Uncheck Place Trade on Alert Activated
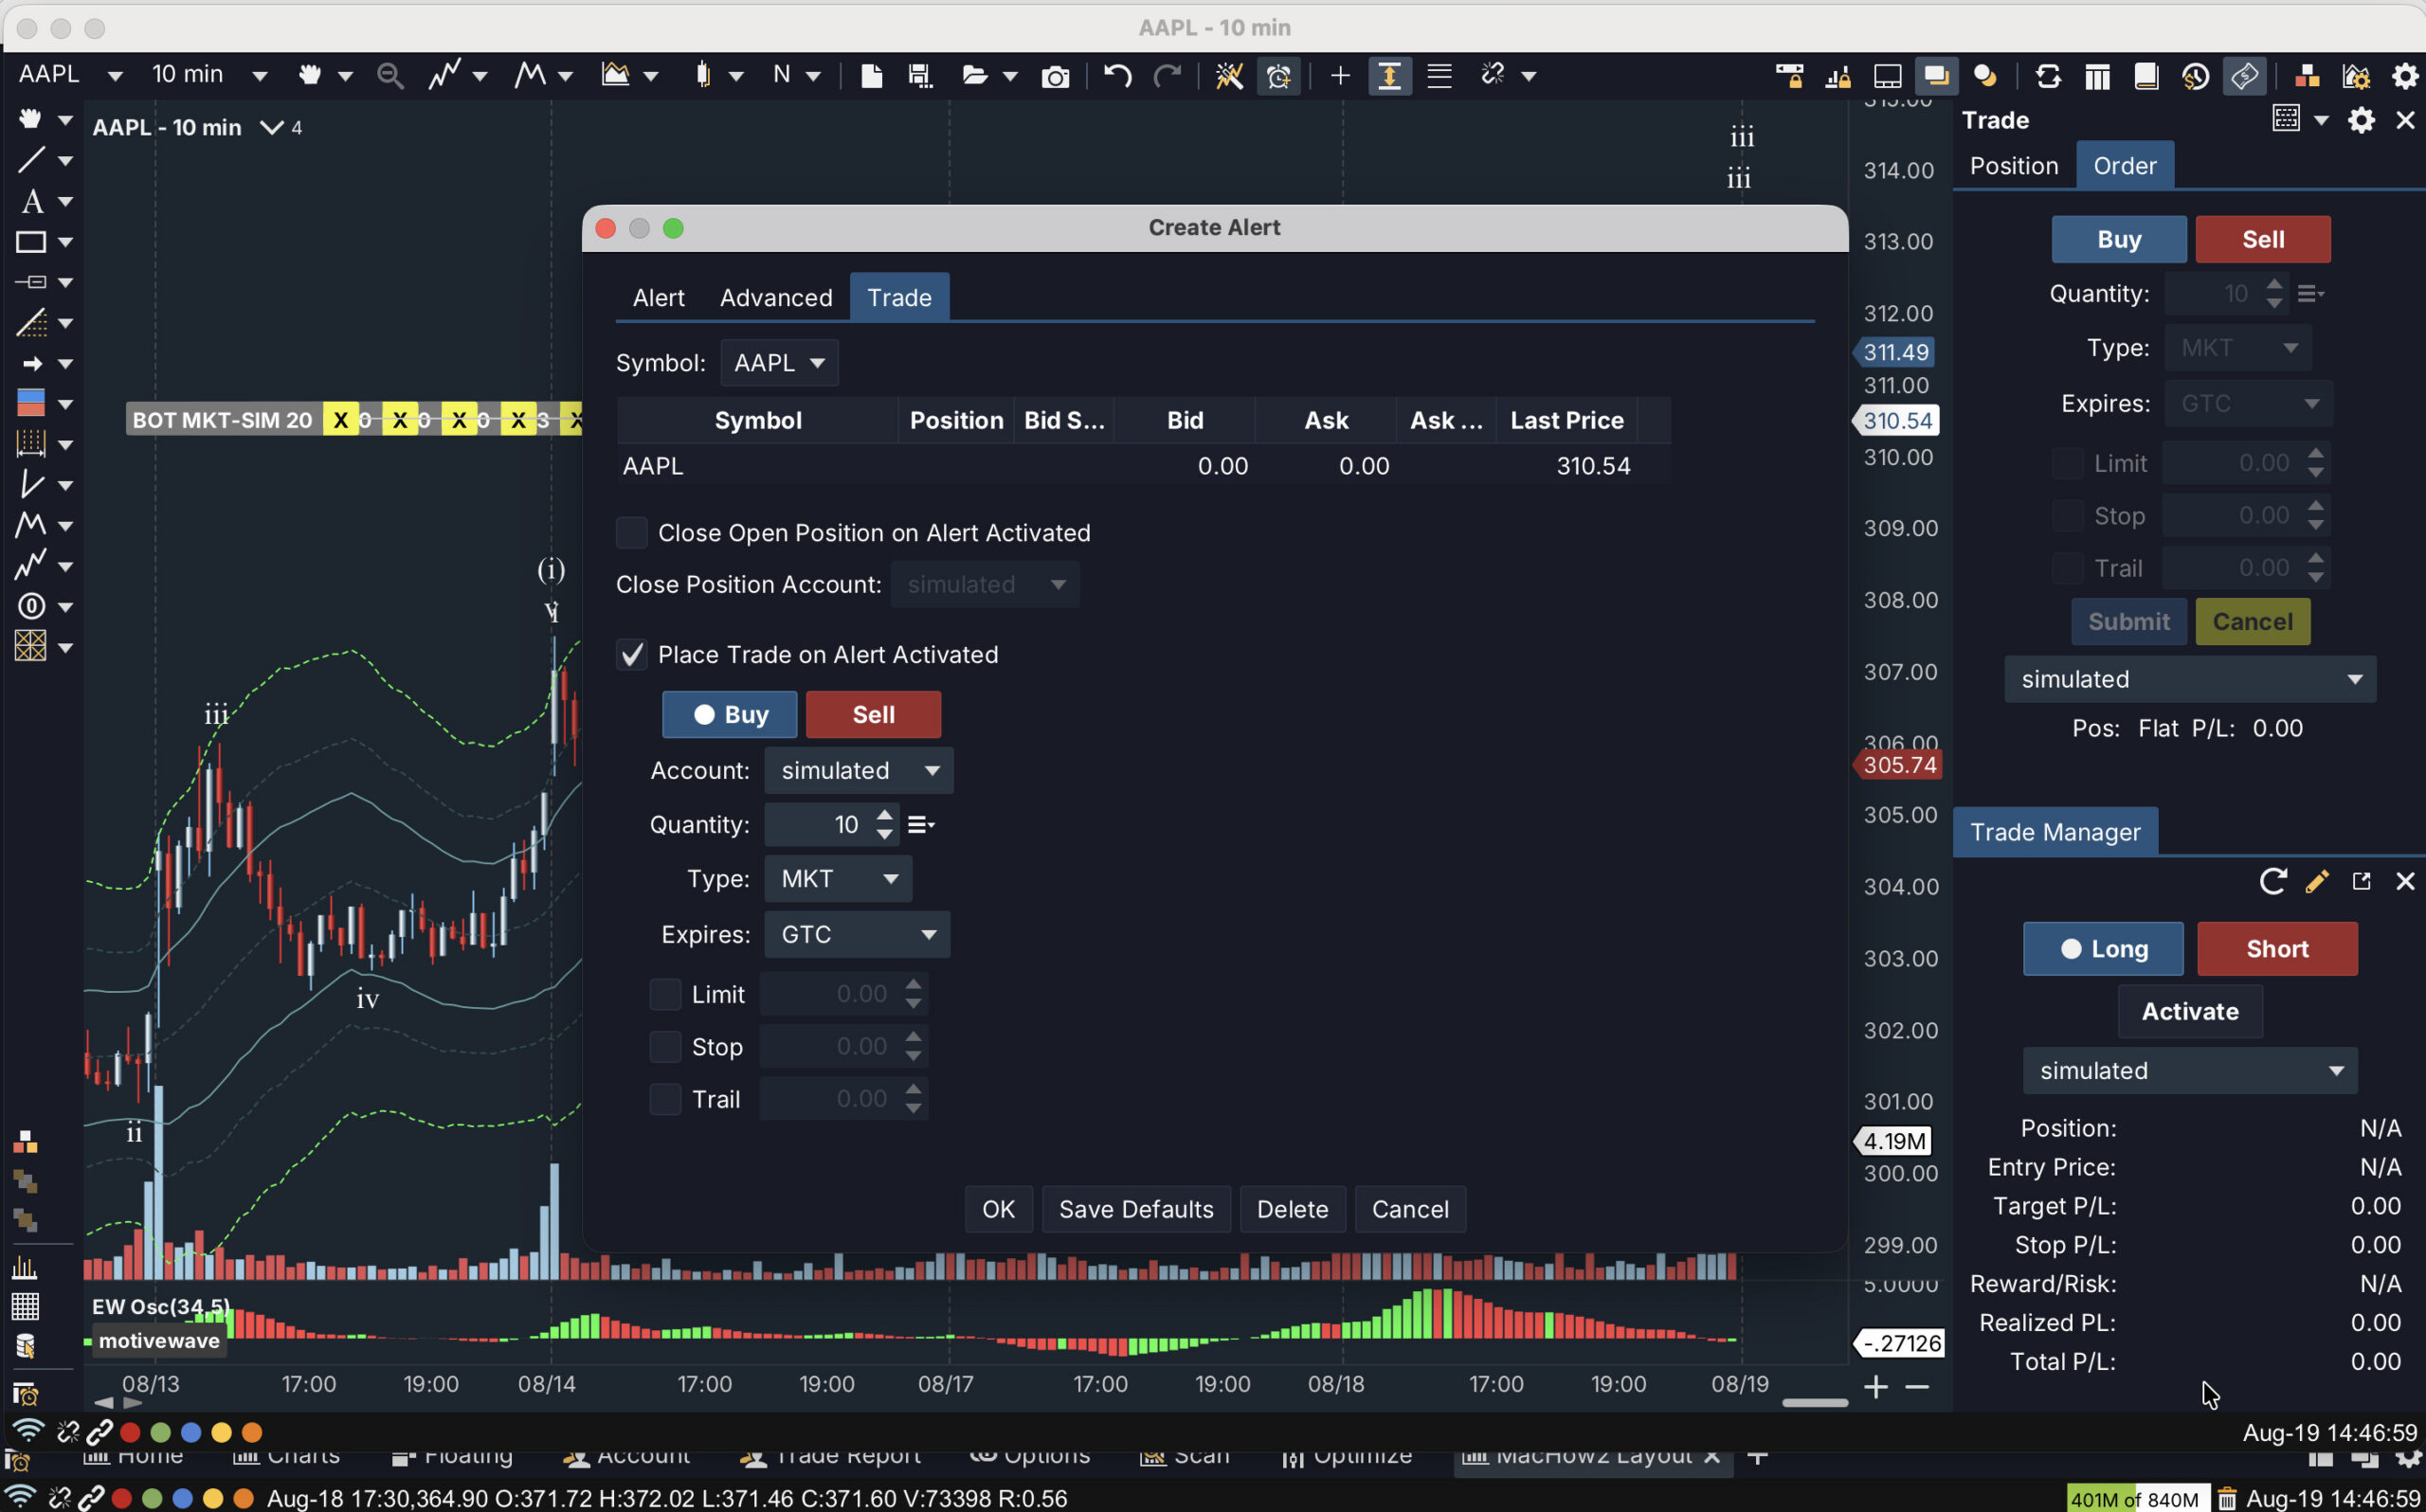Image resolution: width=2426 pixels, height=1512 pixels. (x=631, y=655)
